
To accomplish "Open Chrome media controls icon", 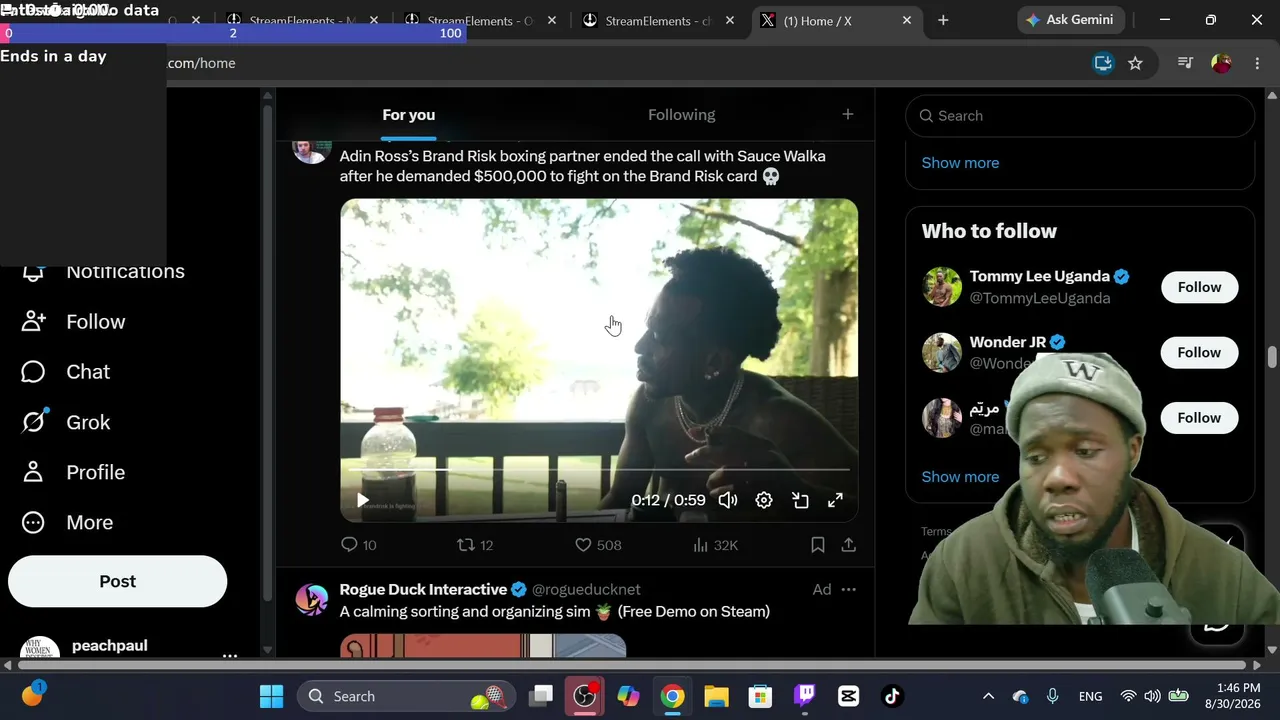I will tap(1185, 63).
